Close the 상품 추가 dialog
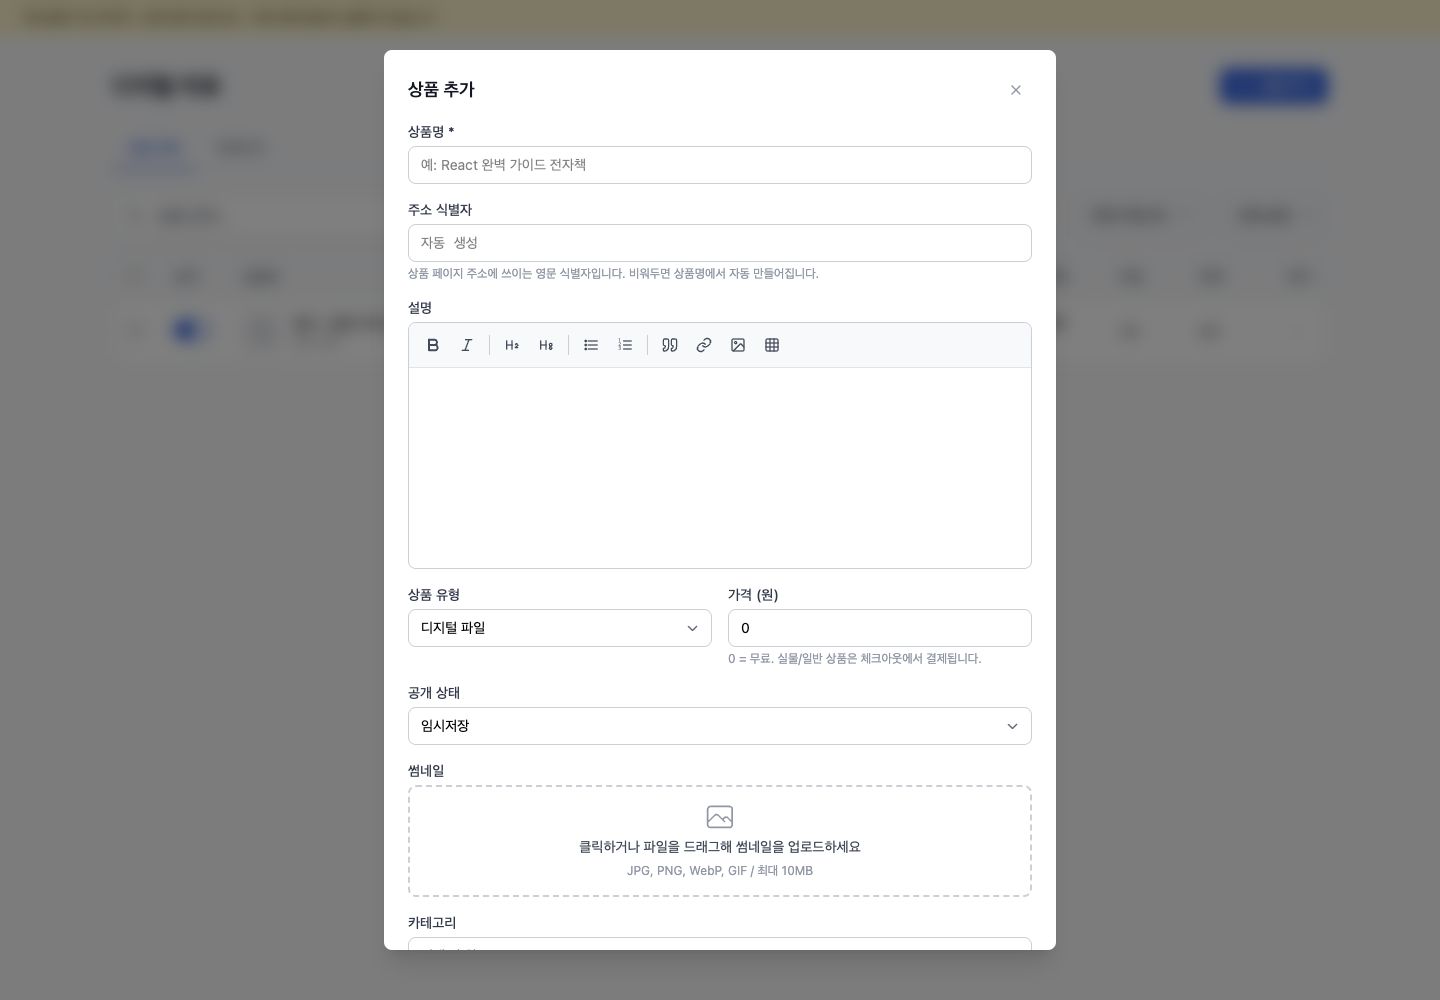 point(1016,90)
